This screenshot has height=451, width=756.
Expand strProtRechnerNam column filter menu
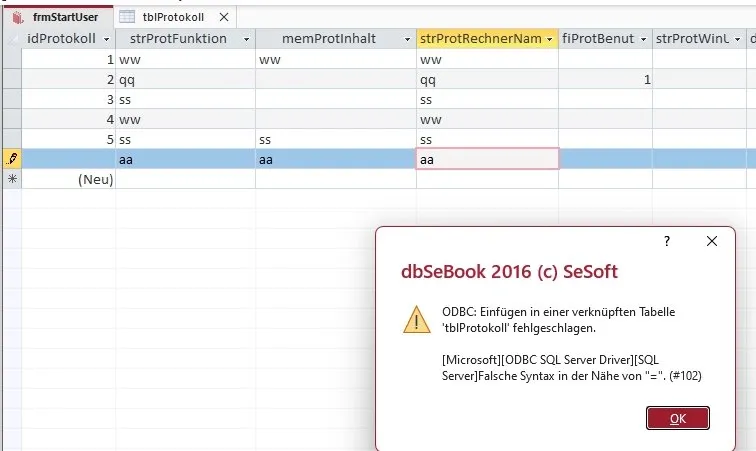pyautogui.click(x=550, y=39)
